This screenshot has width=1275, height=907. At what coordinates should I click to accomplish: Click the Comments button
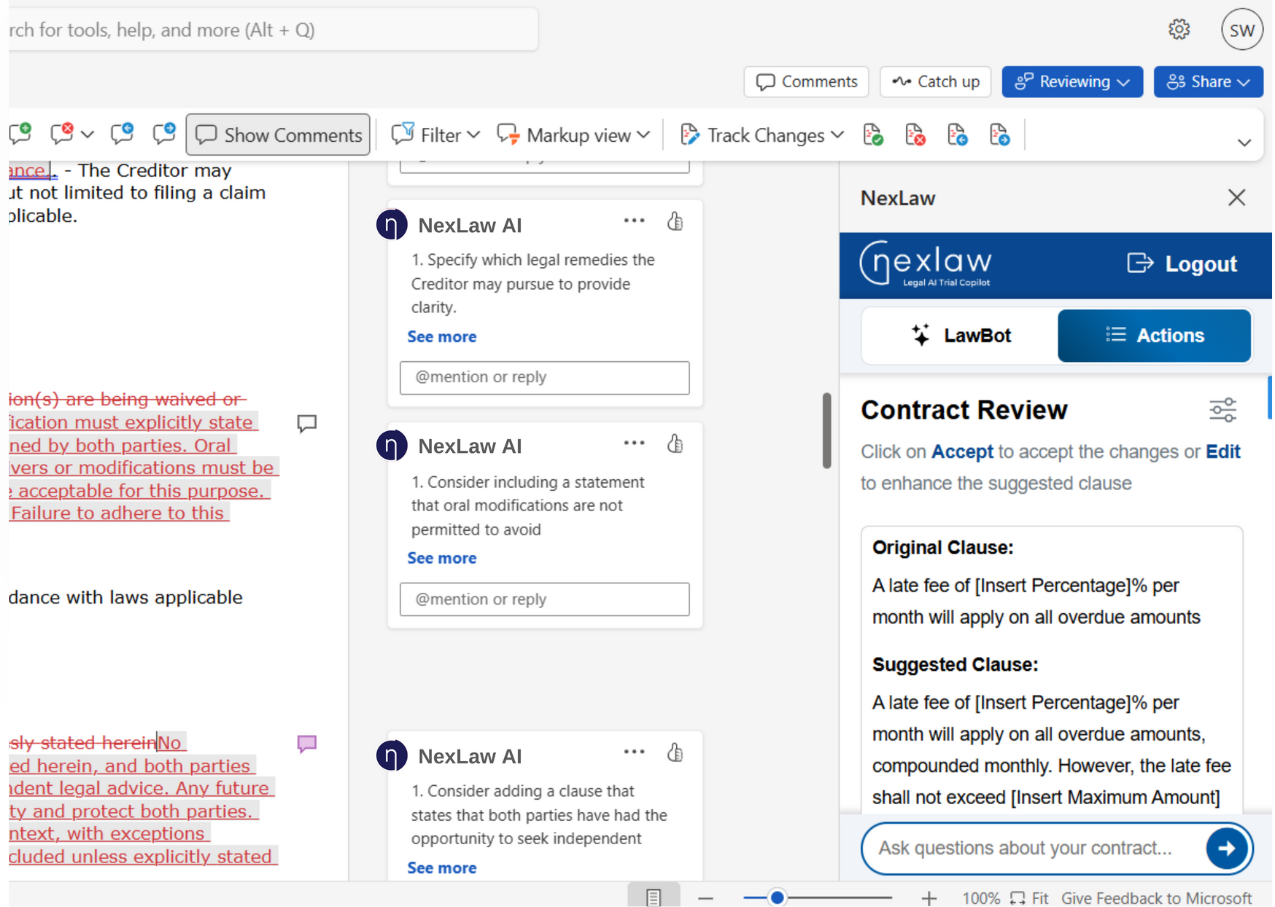coord(806,82)
